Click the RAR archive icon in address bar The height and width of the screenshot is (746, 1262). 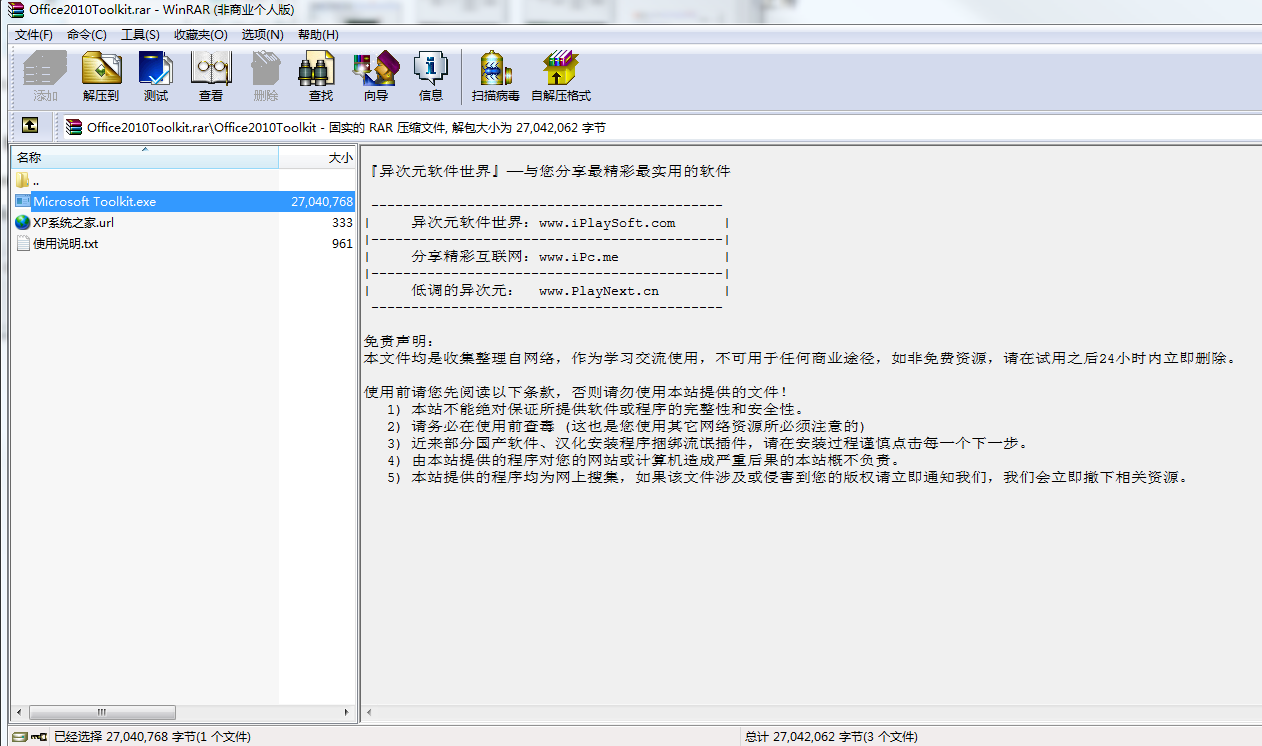coord(74,127)
